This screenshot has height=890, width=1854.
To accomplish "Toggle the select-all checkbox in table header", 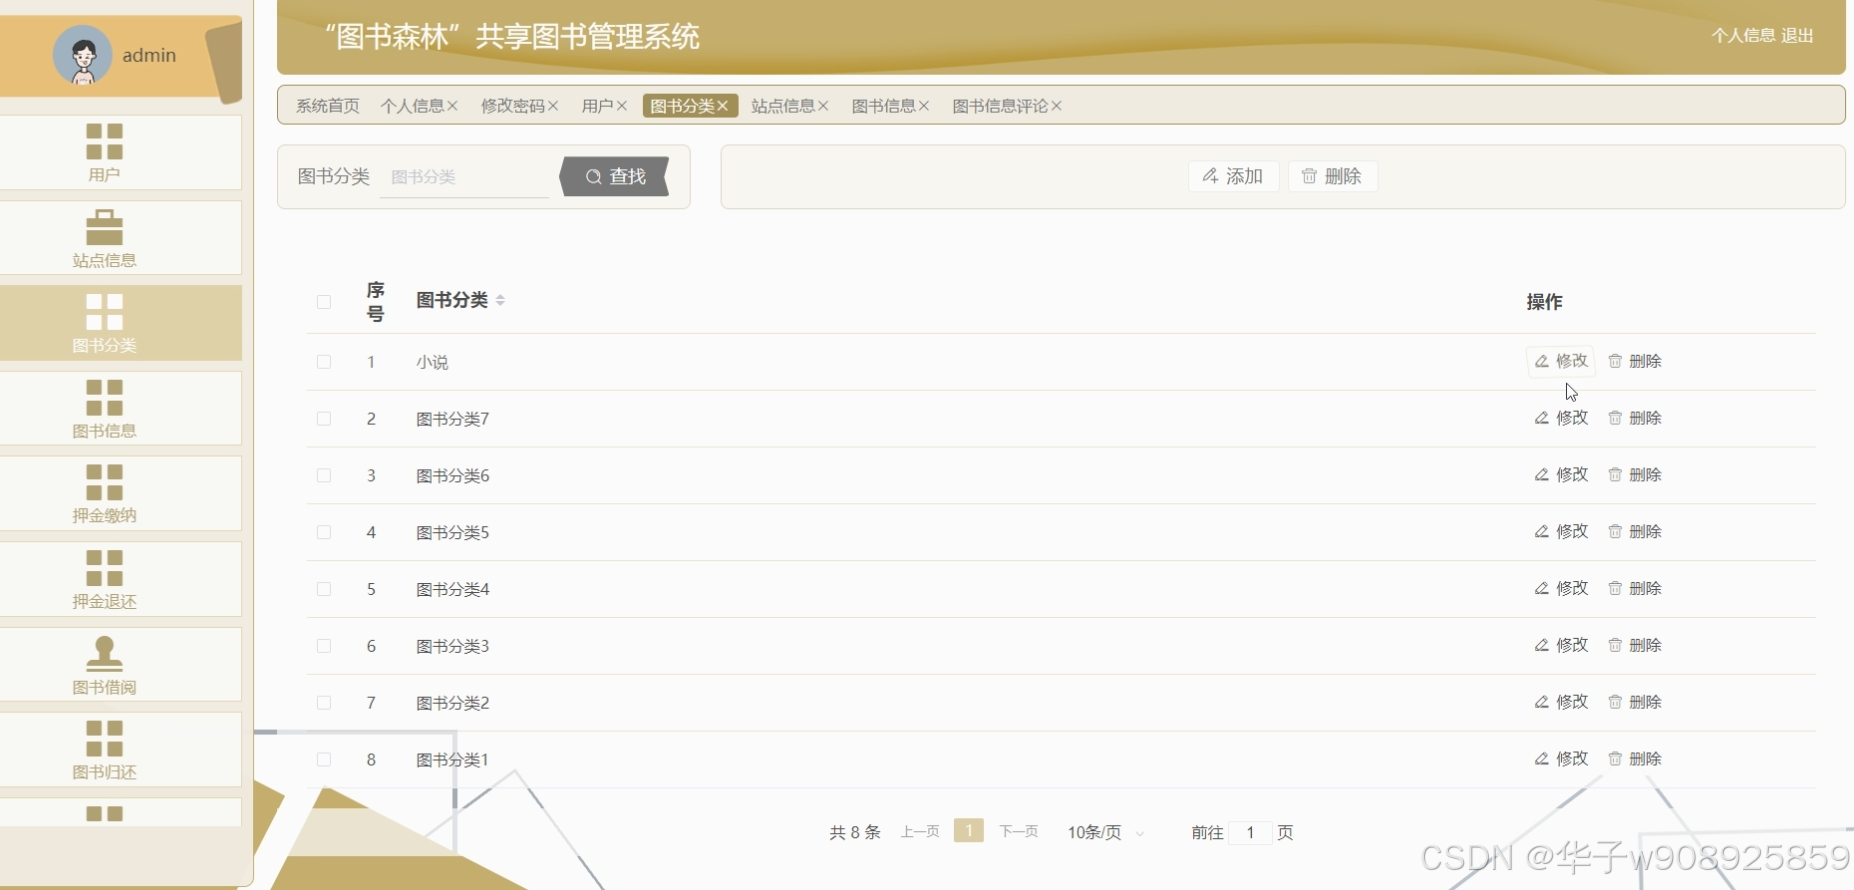I will [324, 302].
